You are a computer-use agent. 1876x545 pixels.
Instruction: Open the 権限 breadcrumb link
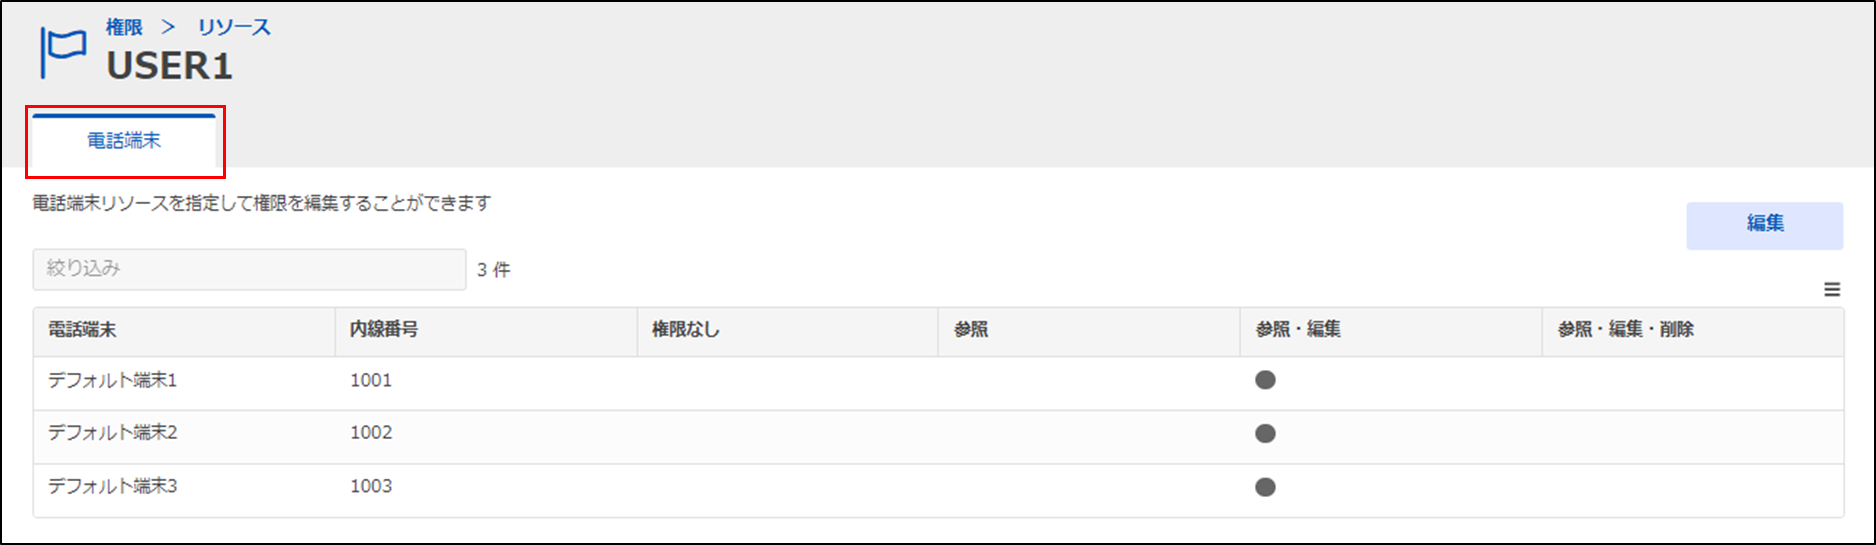(x=124, y=27)
